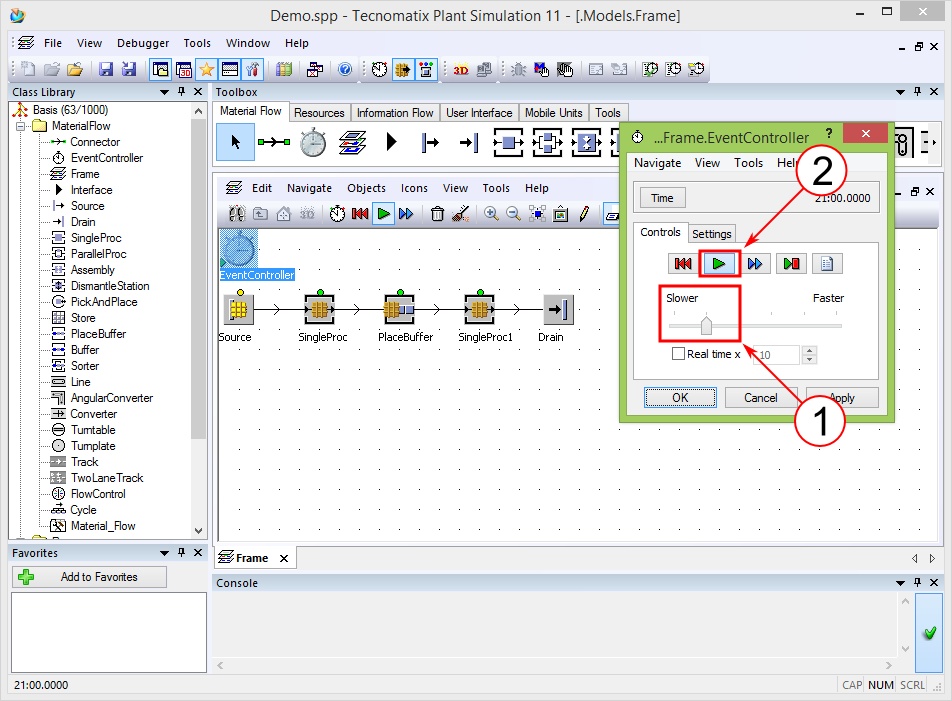The width and height of the screenshot is (952, 701).
Task: Close the Frame tab with its X
Action: coord(284,558)
